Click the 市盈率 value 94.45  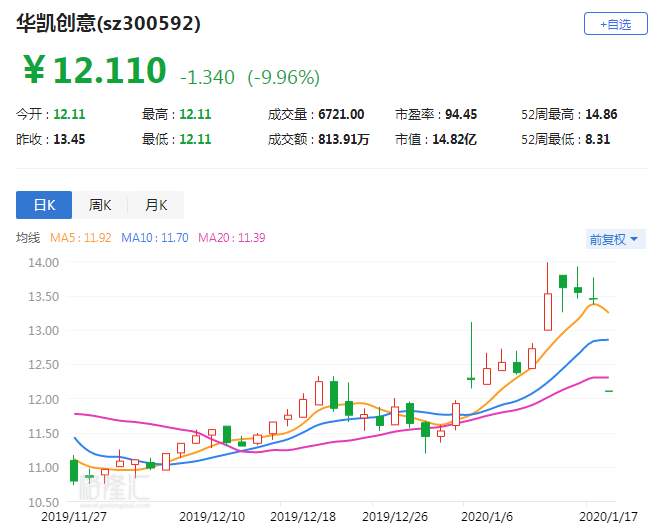click(x=461, y=114)
